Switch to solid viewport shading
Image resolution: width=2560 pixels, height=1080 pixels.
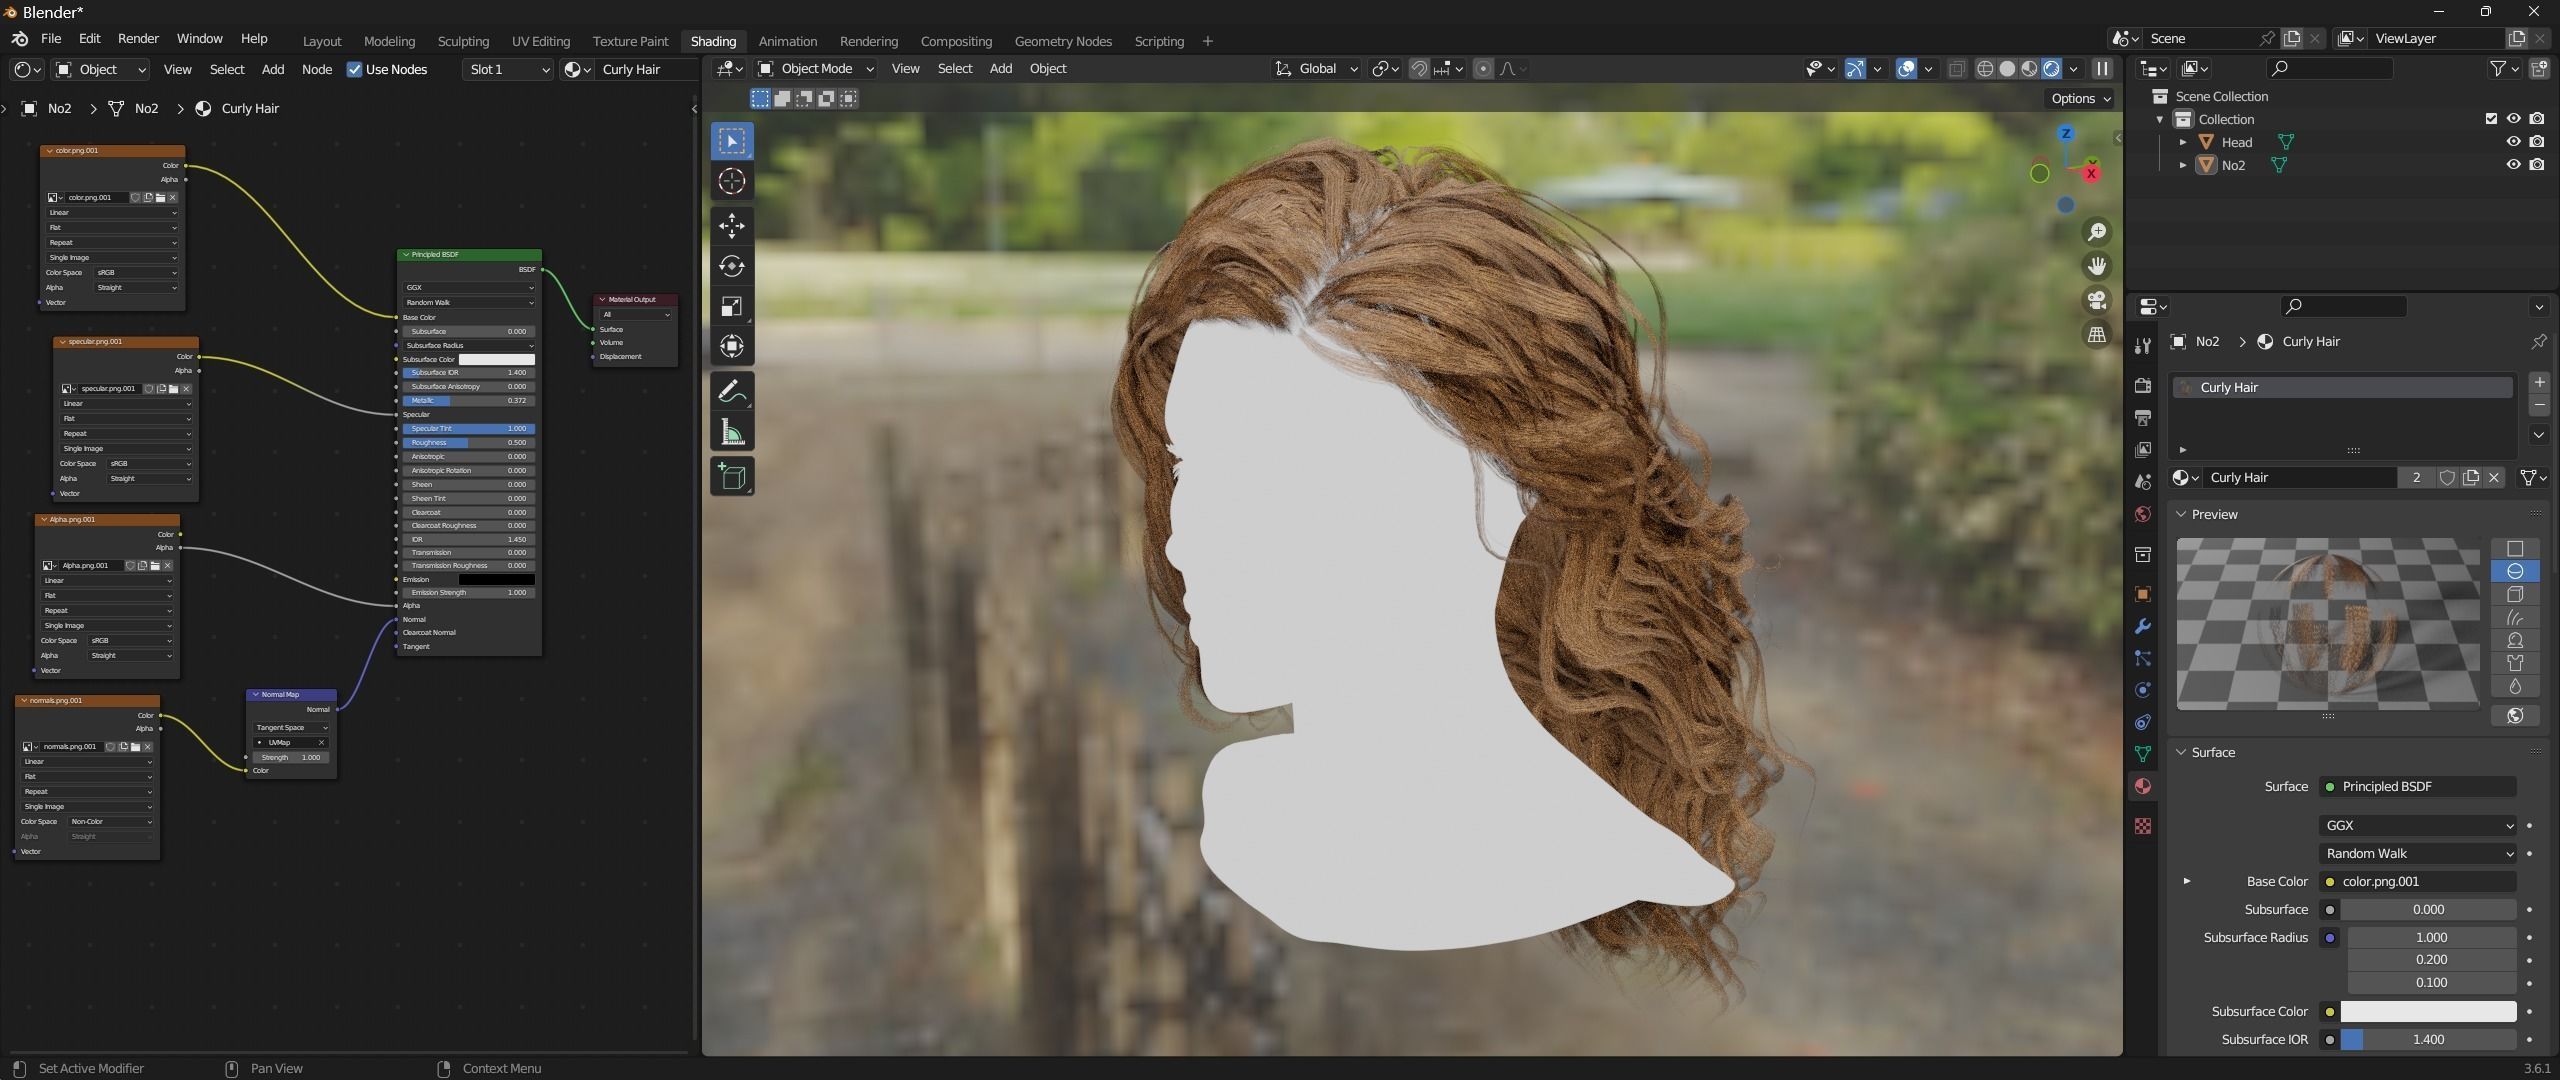tap(2007, 68)
